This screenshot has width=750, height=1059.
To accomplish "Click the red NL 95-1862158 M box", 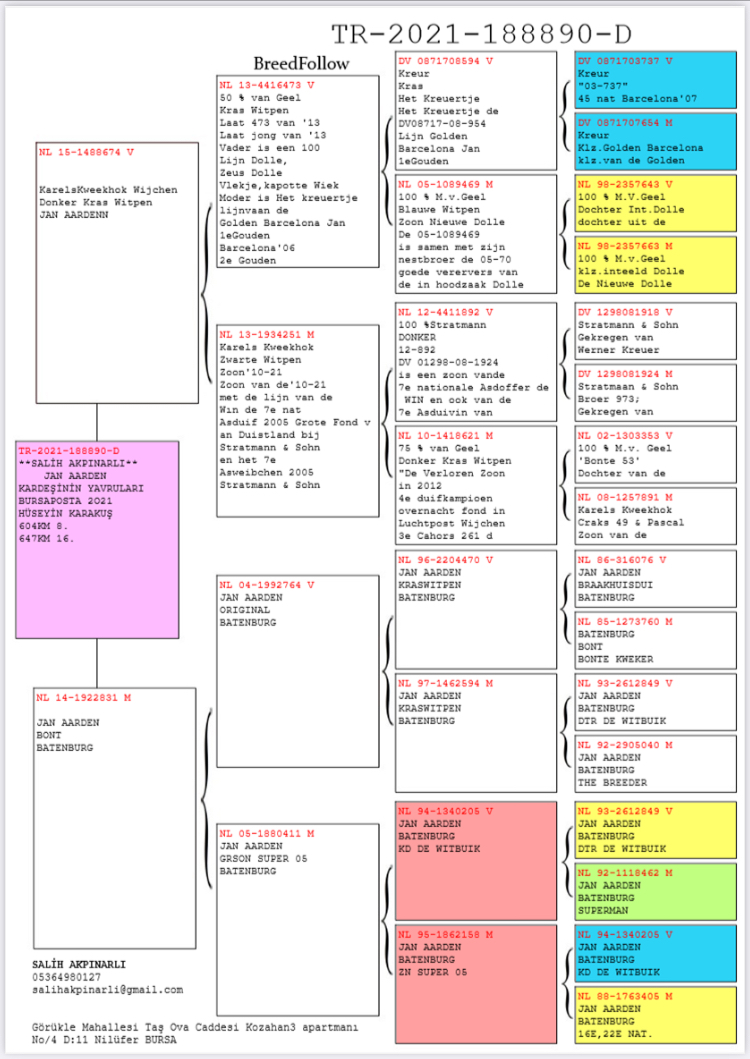I will [476, 984].
